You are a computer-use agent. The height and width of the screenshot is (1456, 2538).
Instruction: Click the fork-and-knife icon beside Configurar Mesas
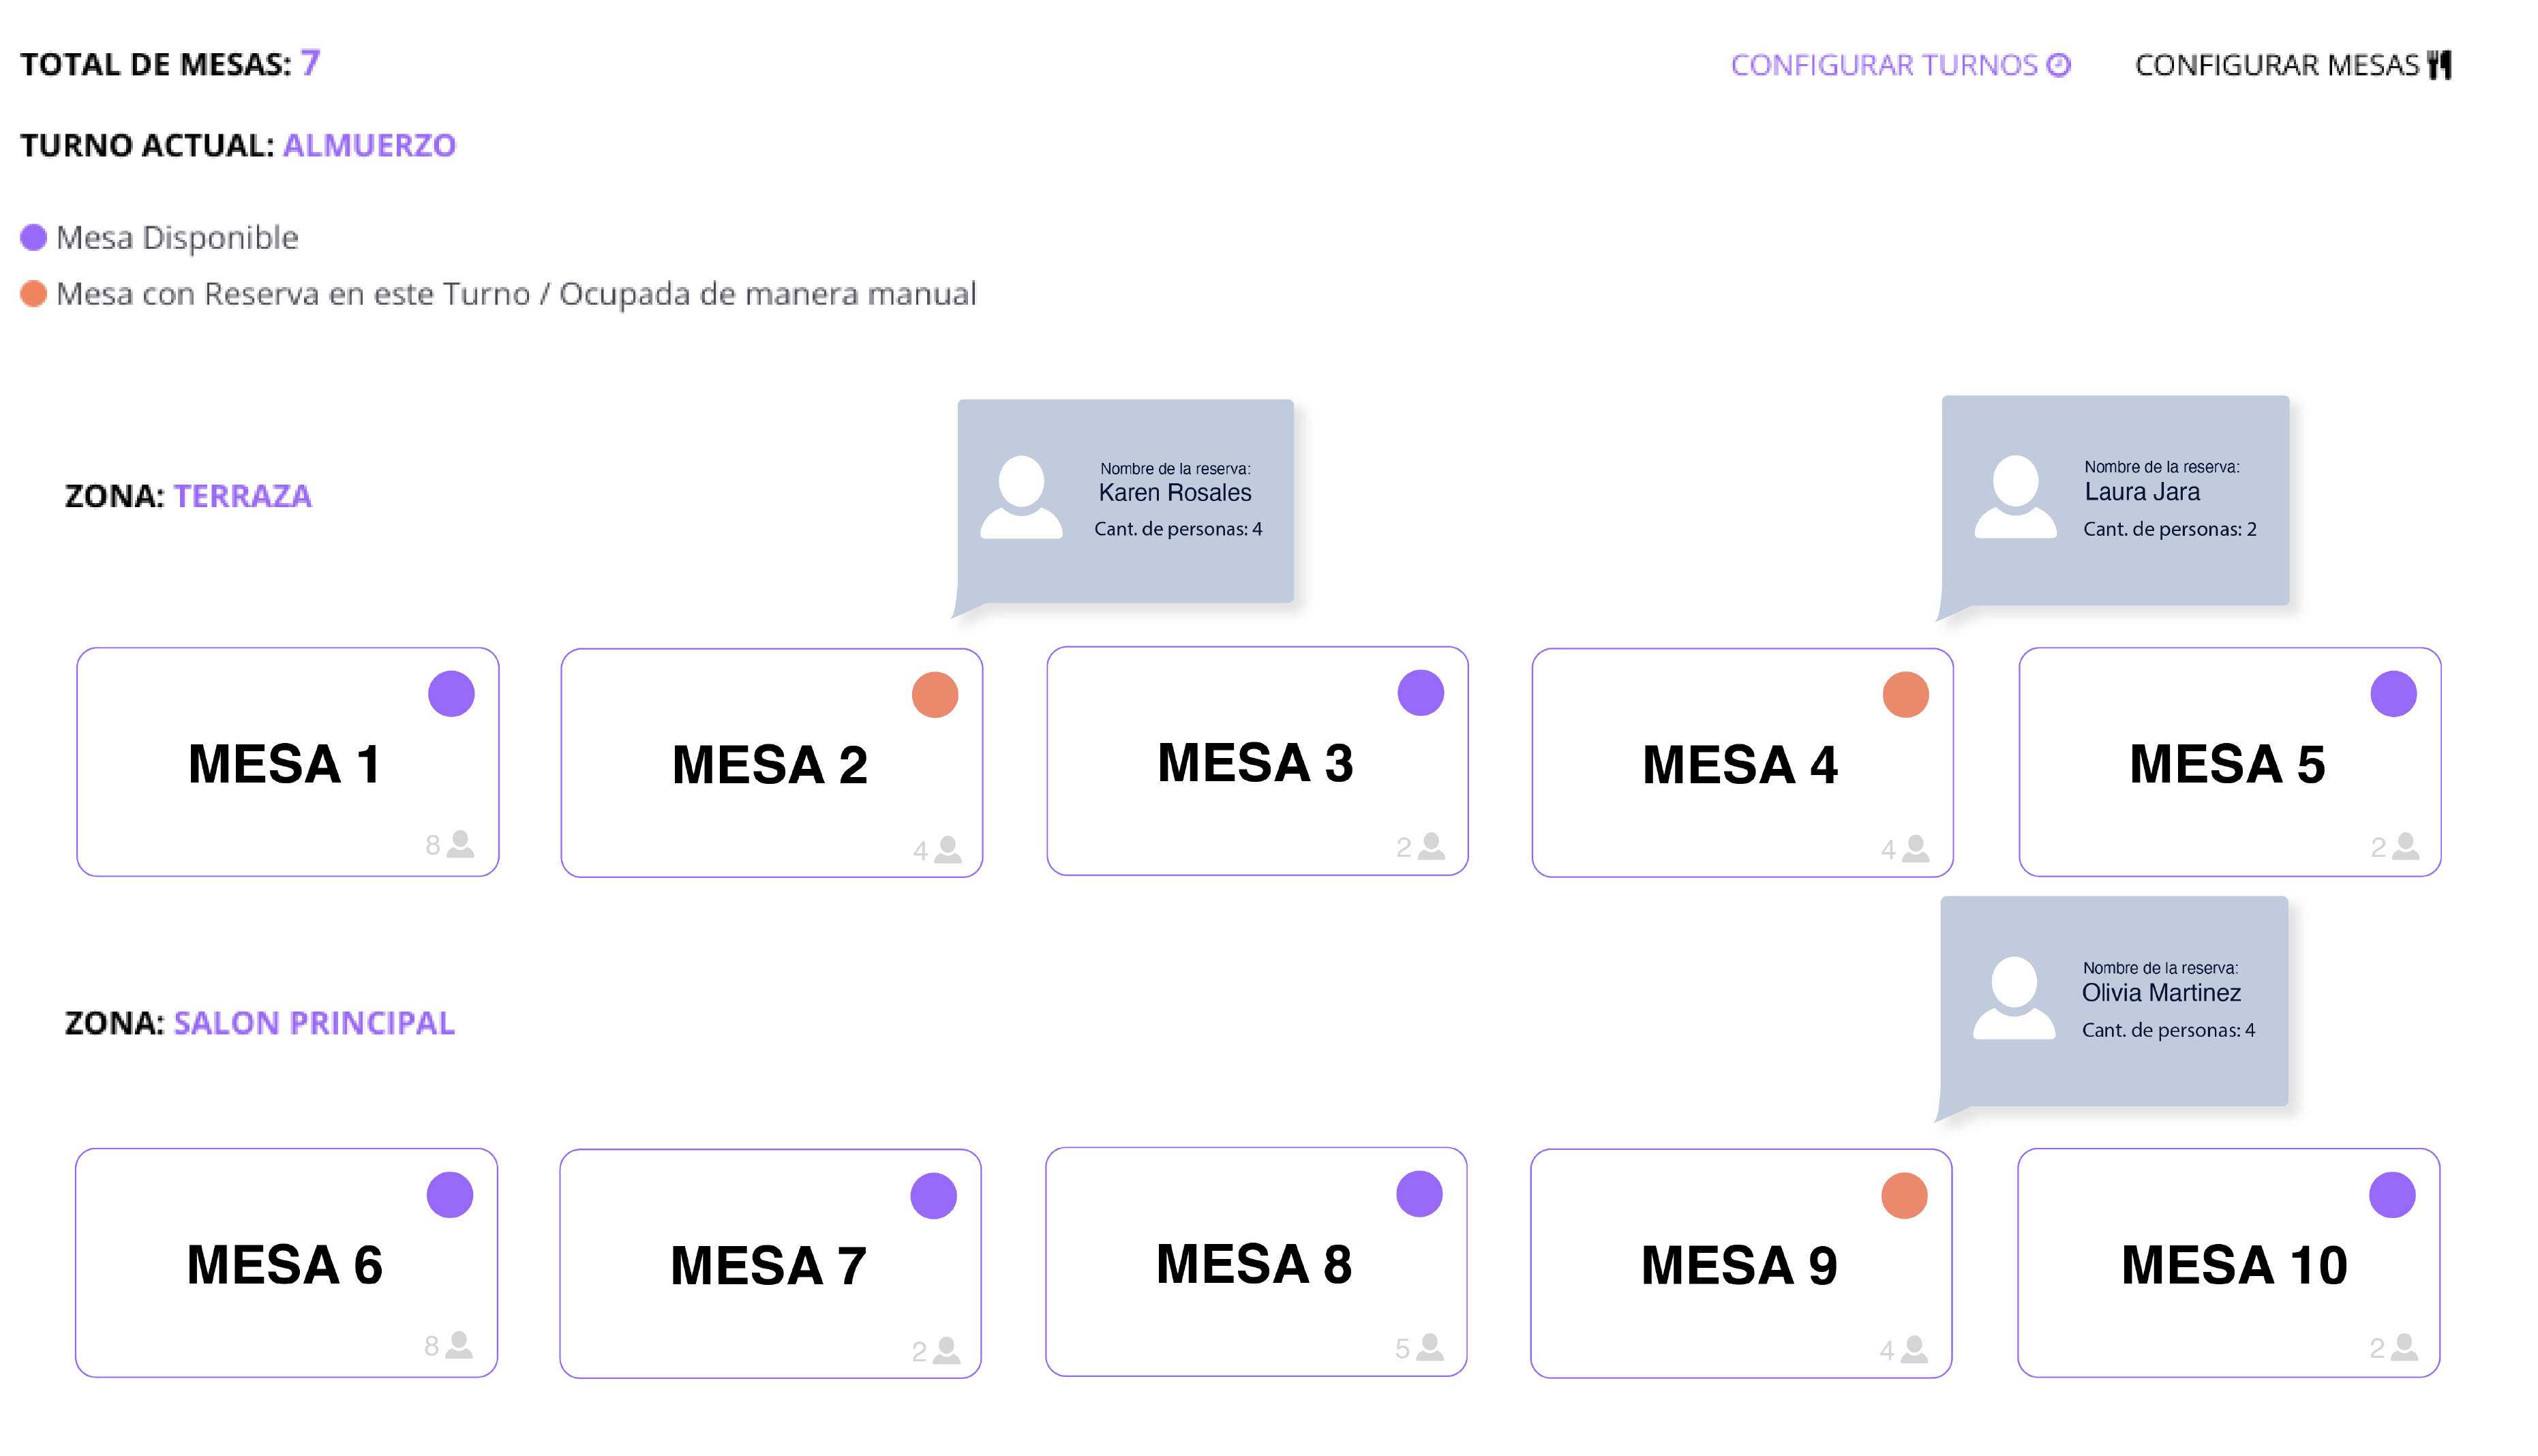coord(2440,64)
